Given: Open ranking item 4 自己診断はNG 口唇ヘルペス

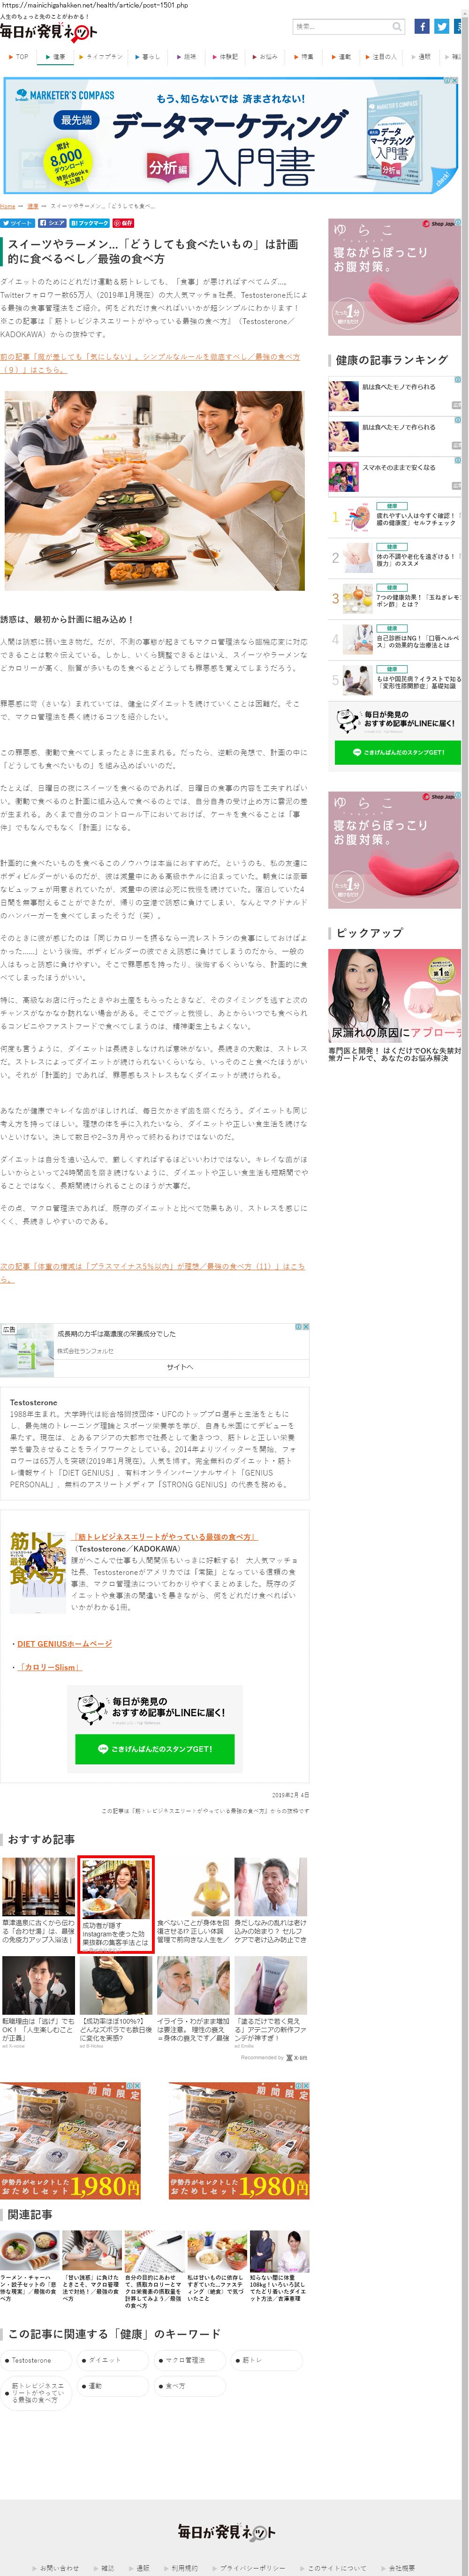Looking at the screenshot, I should 396,639.
